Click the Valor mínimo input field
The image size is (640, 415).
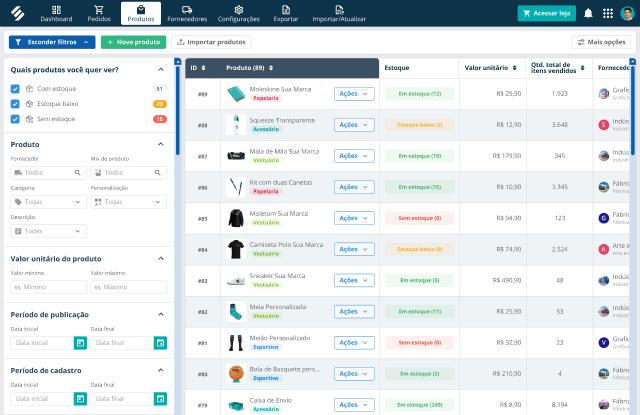pyautogui.click(x=48, y=287)
